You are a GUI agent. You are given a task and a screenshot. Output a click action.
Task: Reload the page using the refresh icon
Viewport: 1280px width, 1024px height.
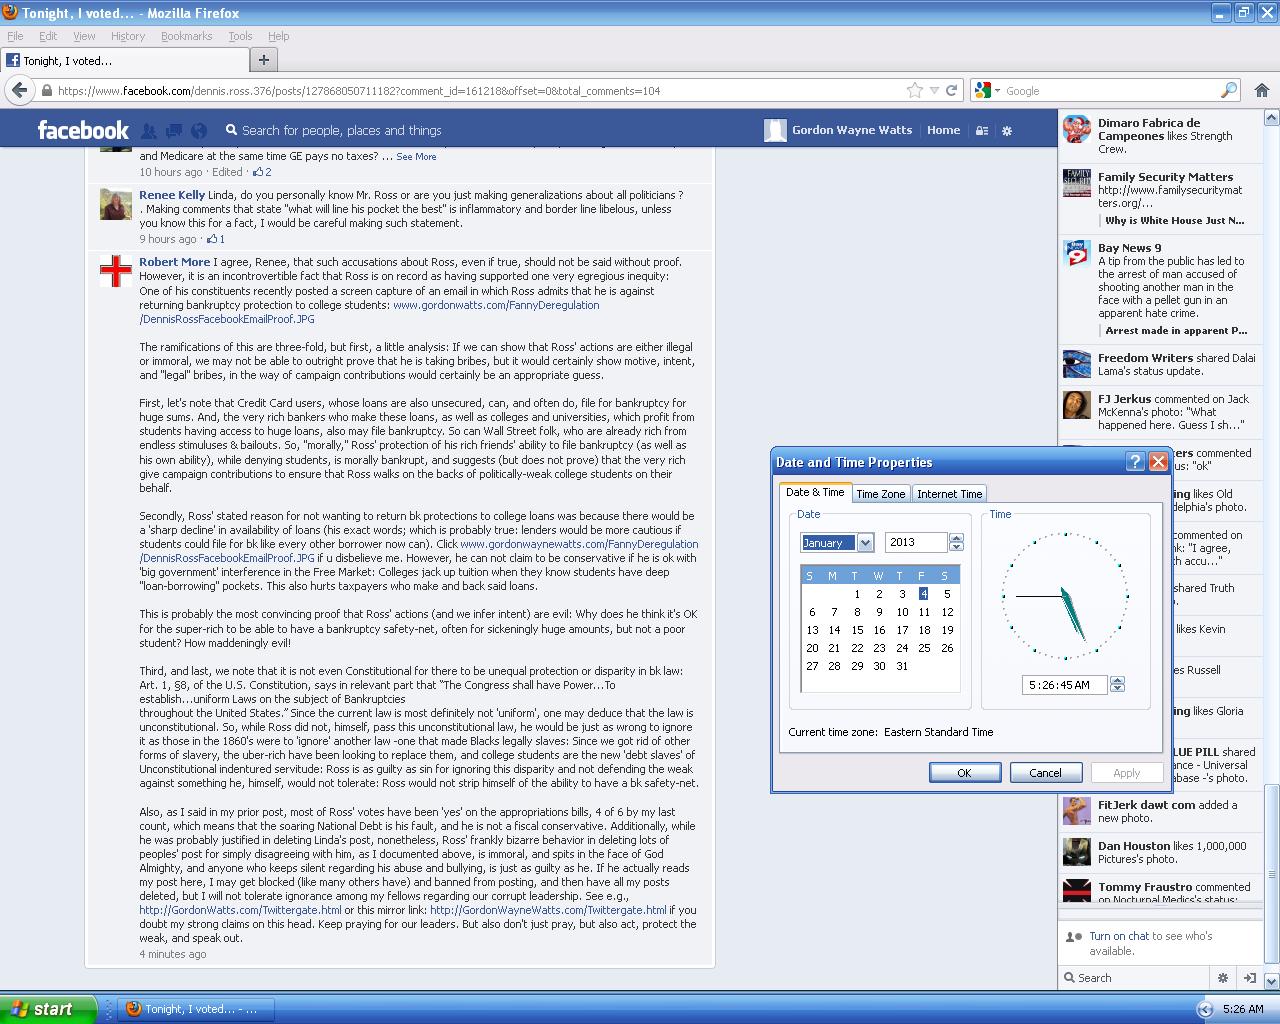click(952, 90)
